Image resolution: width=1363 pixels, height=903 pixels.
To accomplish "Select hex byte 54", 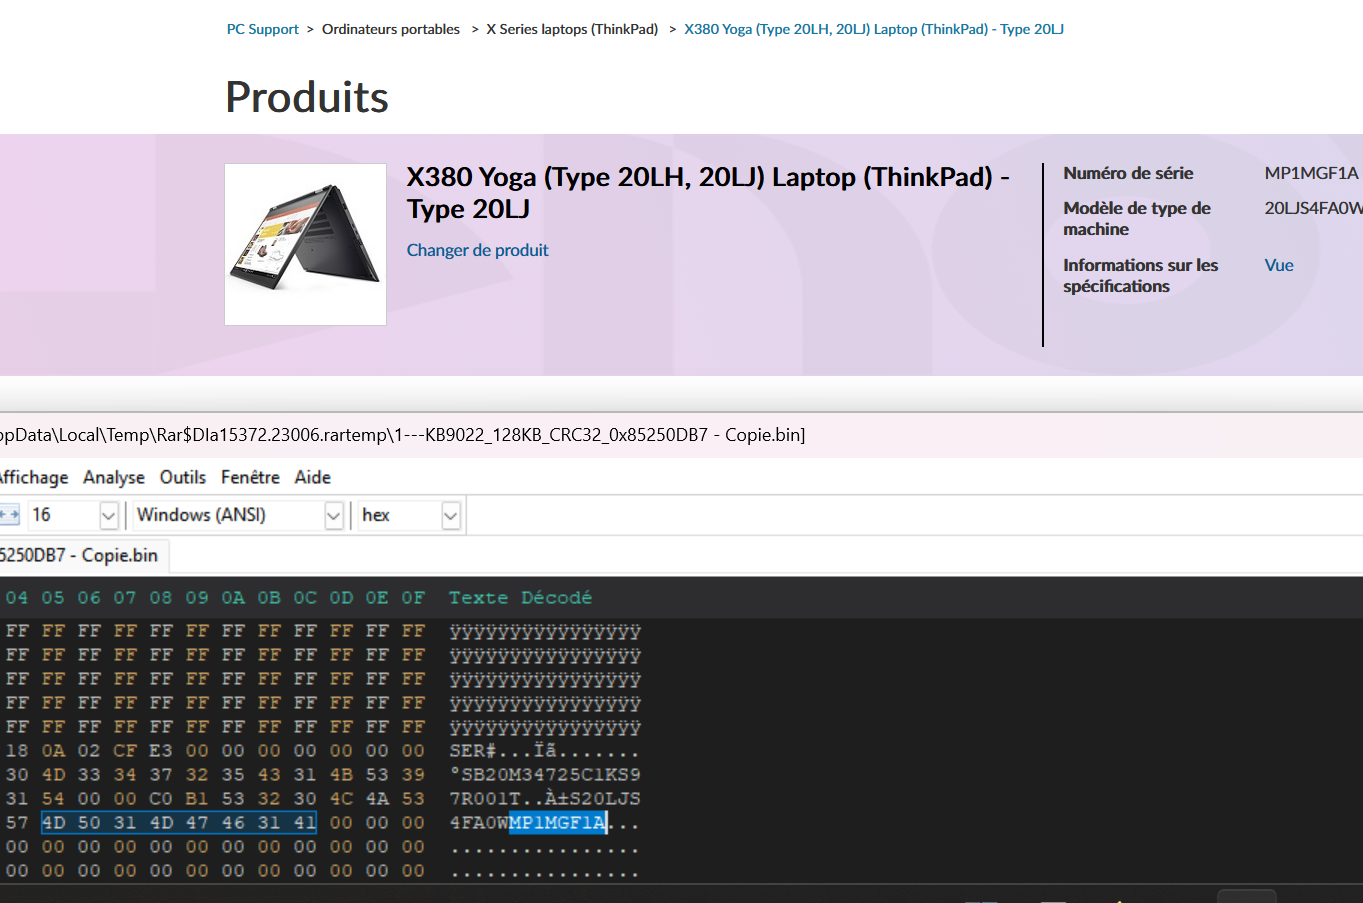I will 53,799.
